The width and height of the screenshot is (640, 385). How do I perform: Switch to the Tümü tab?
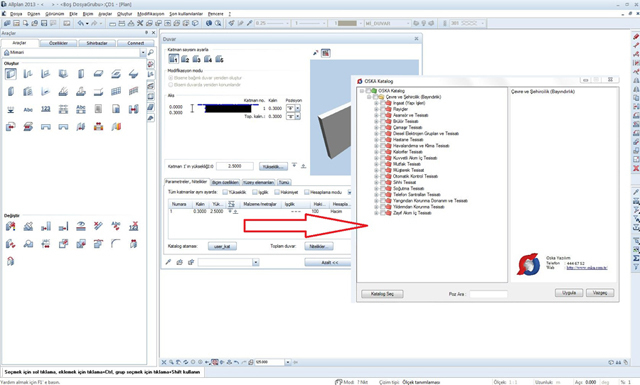pyautogui.click(x=284, y=182)
